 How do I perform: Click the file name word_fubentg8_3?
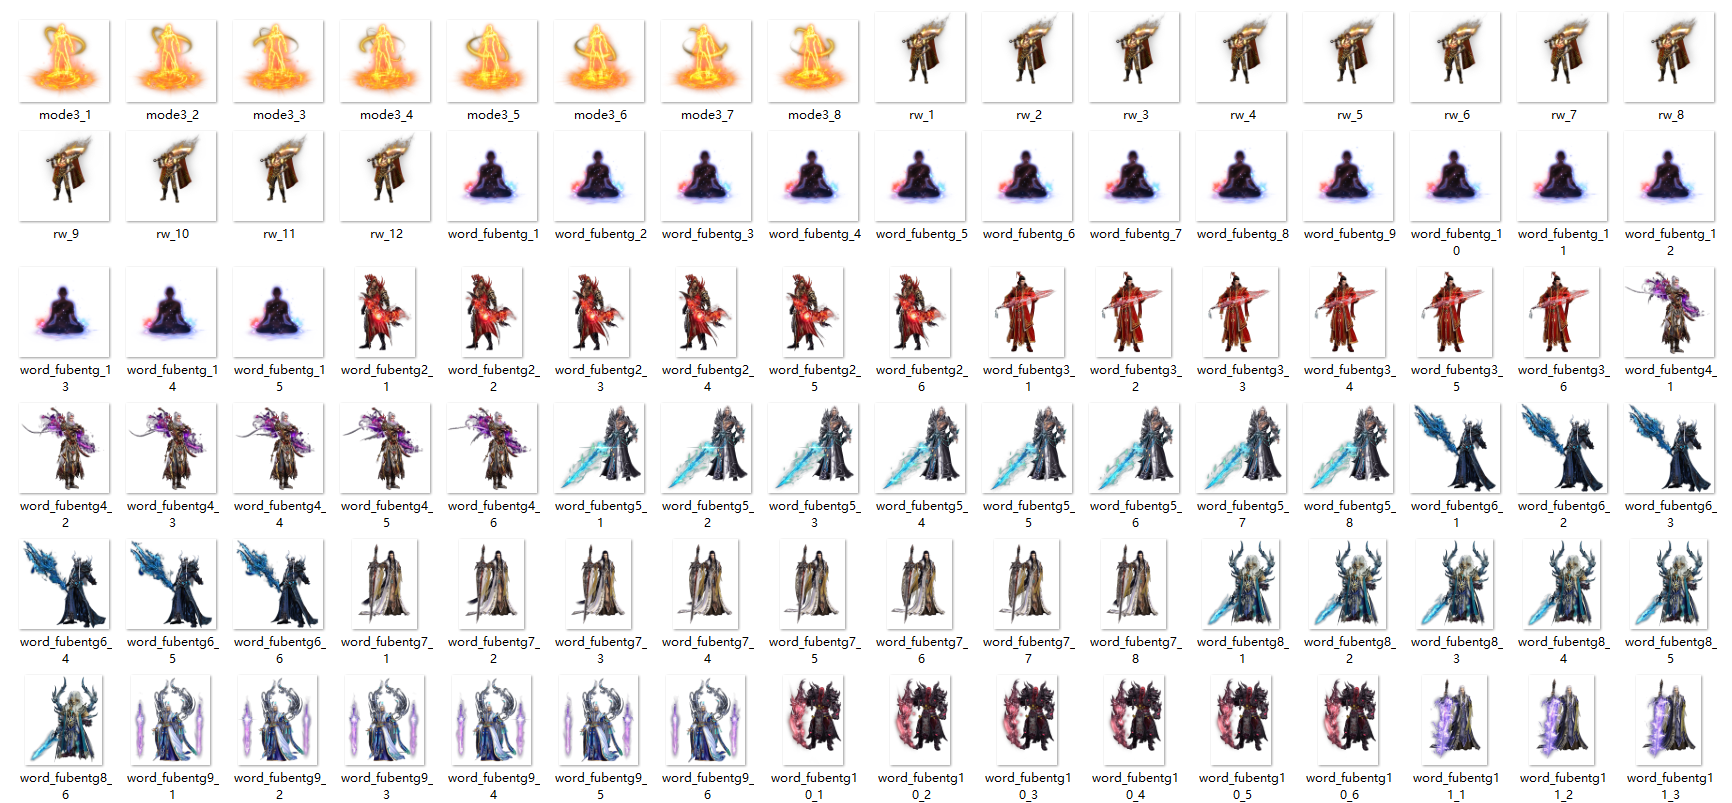click(1456, 650)
